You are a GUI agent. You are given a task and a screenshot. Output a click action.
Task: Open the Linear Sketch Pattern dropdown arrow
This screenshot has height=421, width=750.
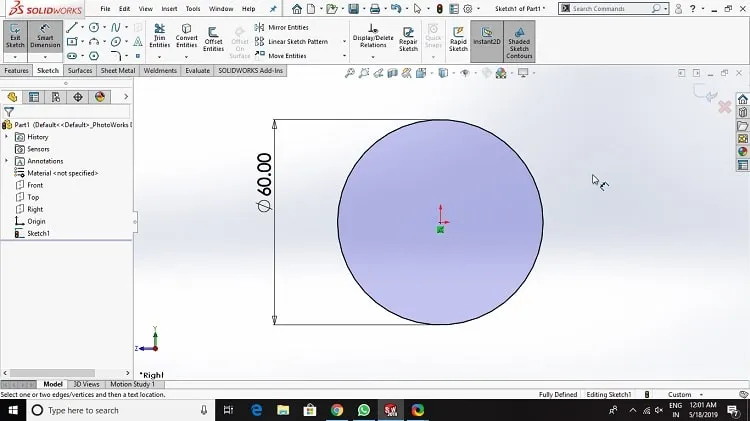344,42
